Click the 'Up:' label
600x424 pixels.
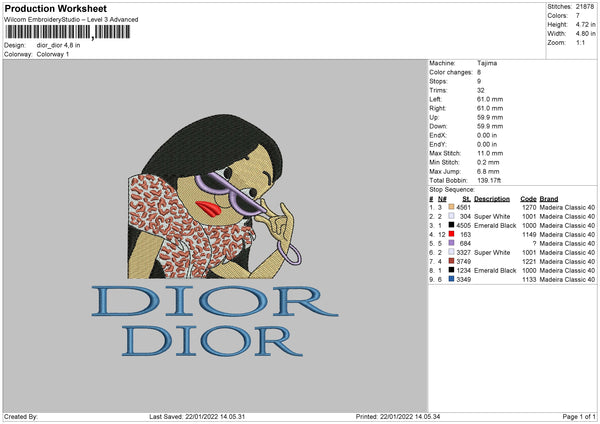434,117
